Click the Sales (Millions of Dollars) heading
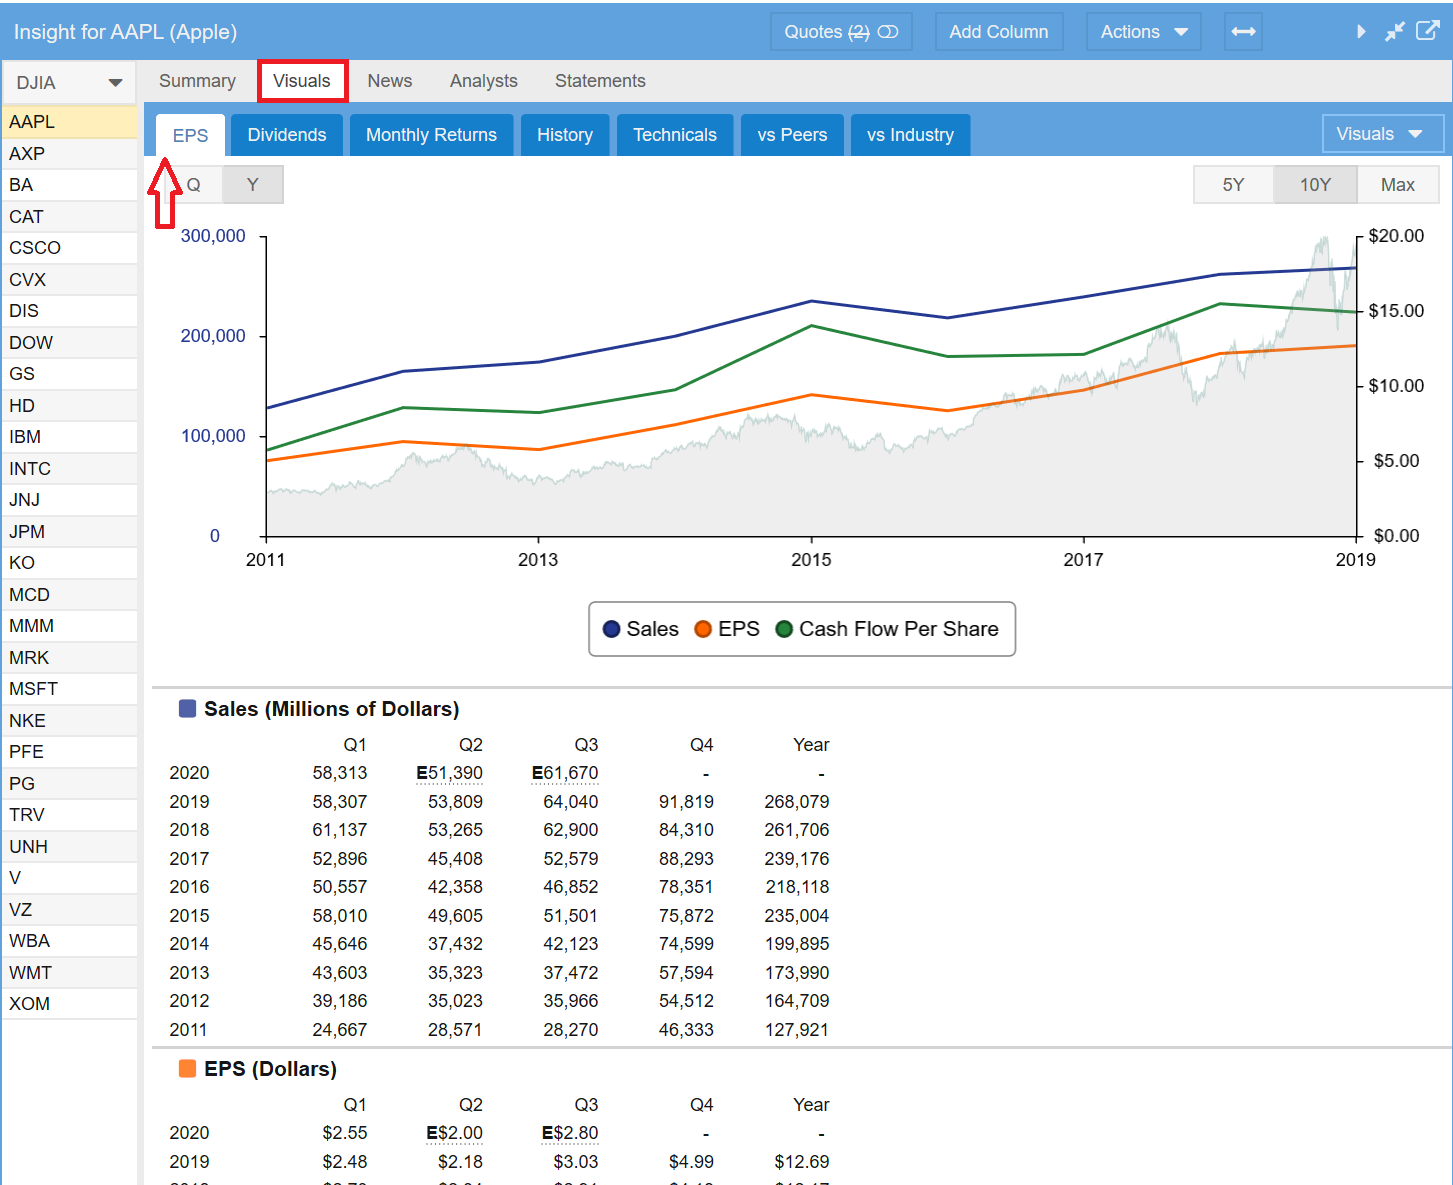 pos(331,709)
